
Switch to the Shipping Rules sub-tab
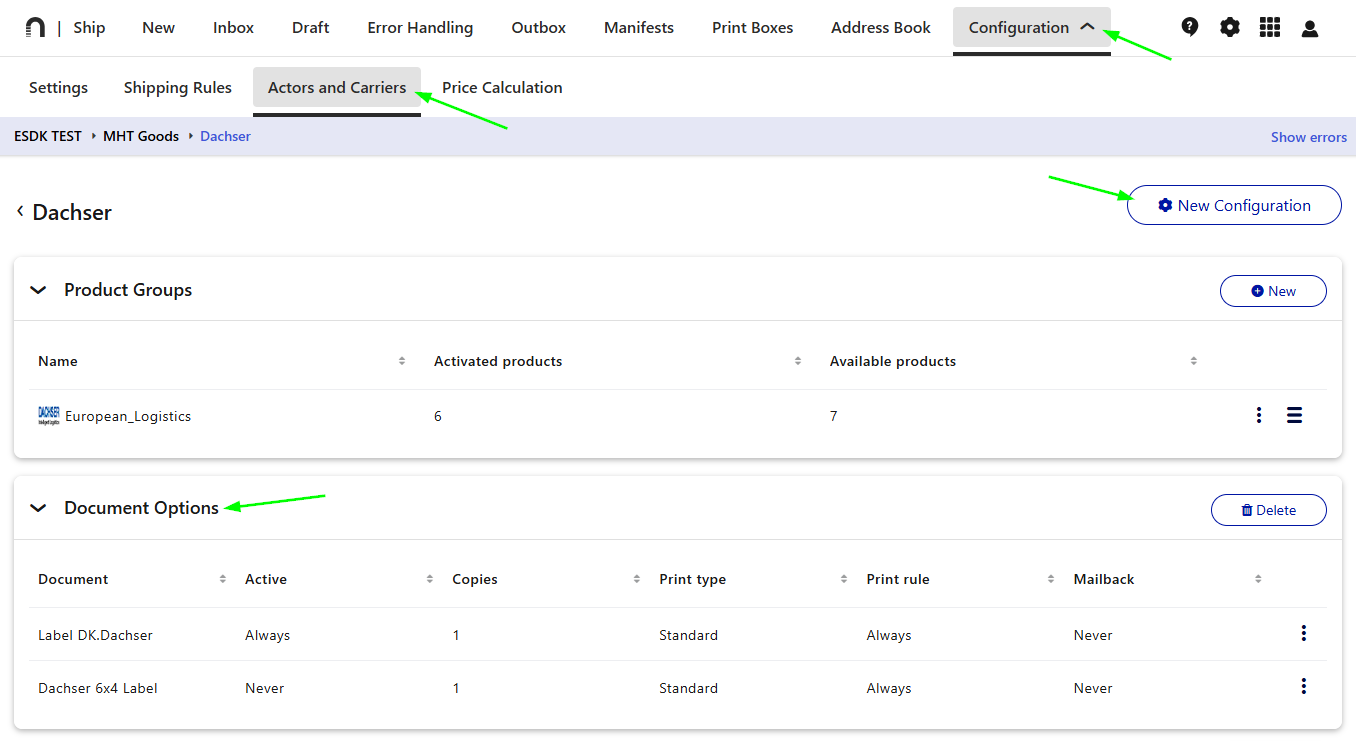pyautogui.click(x=178, y=88)
